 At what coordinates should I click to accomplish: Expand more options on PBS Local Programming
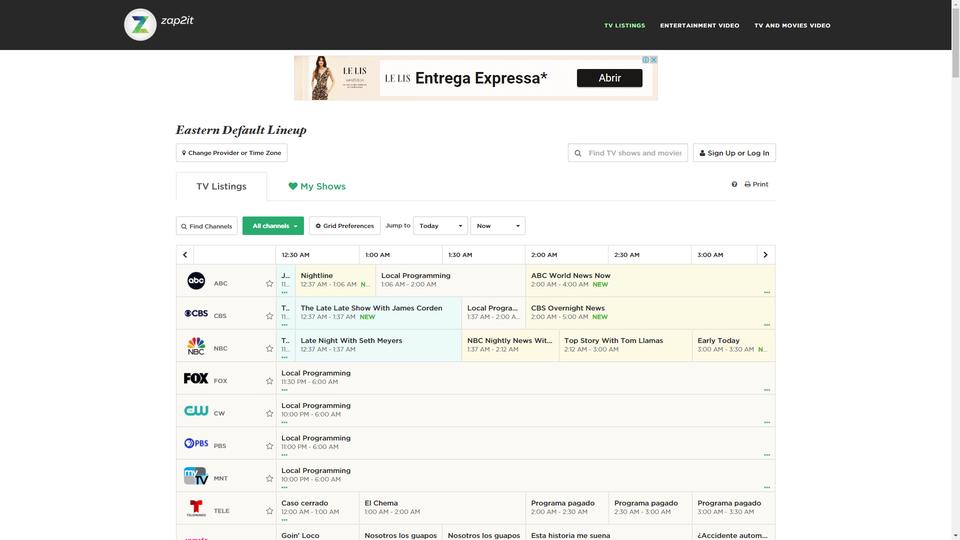(767, 455)
